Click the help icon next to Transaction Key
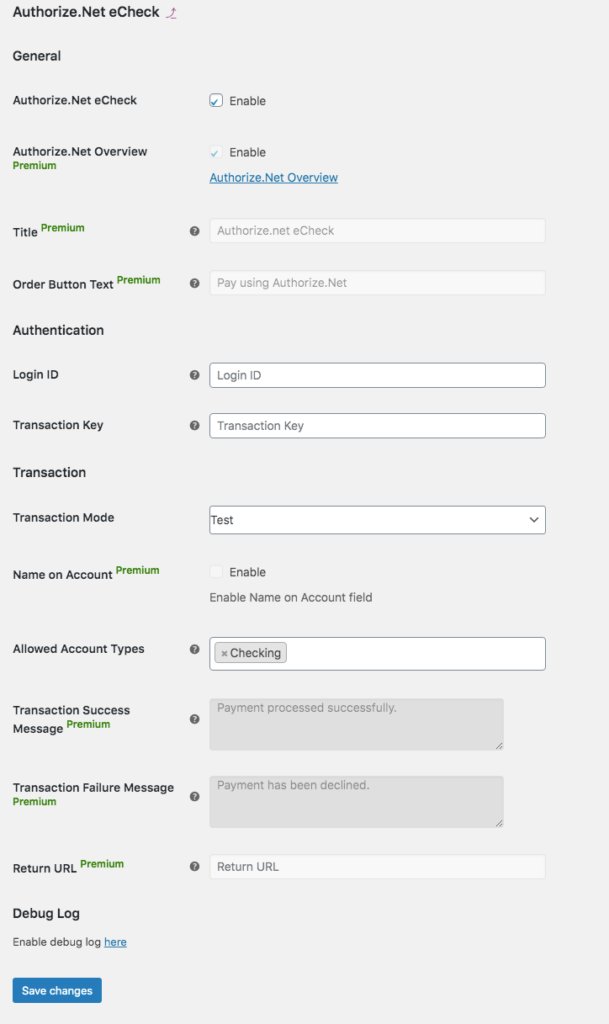Screen dimensions: 609x1024 [195, 425]
